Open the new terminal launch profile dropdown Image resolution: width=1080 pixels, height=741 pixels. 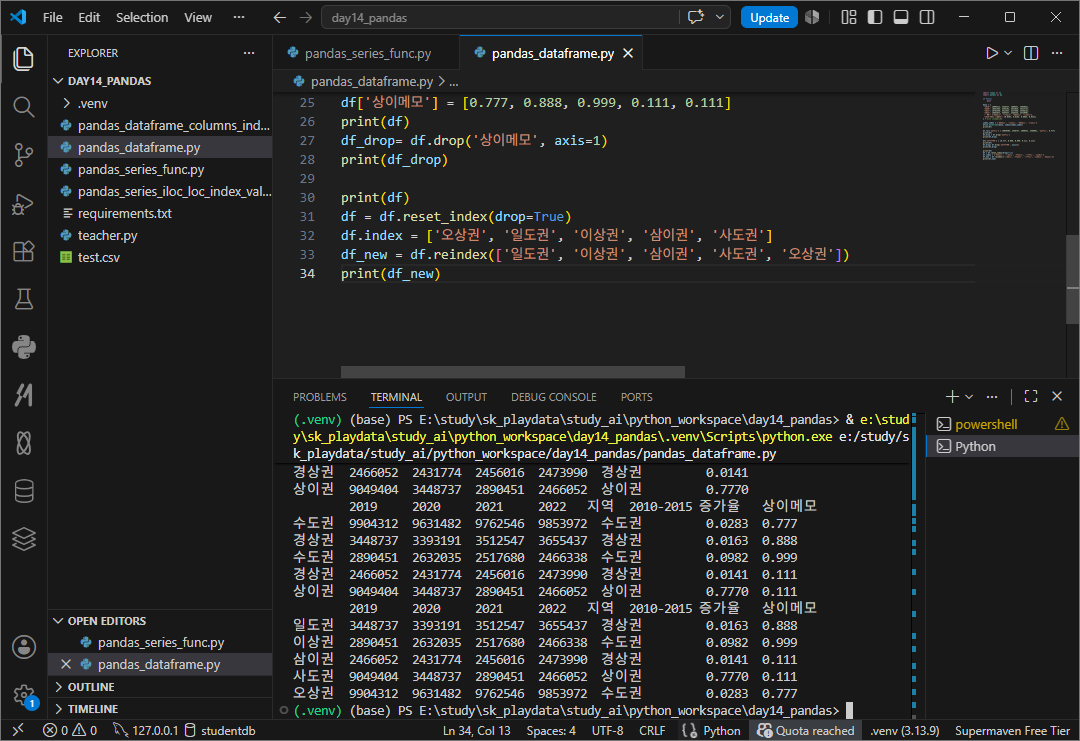(969, 396)
